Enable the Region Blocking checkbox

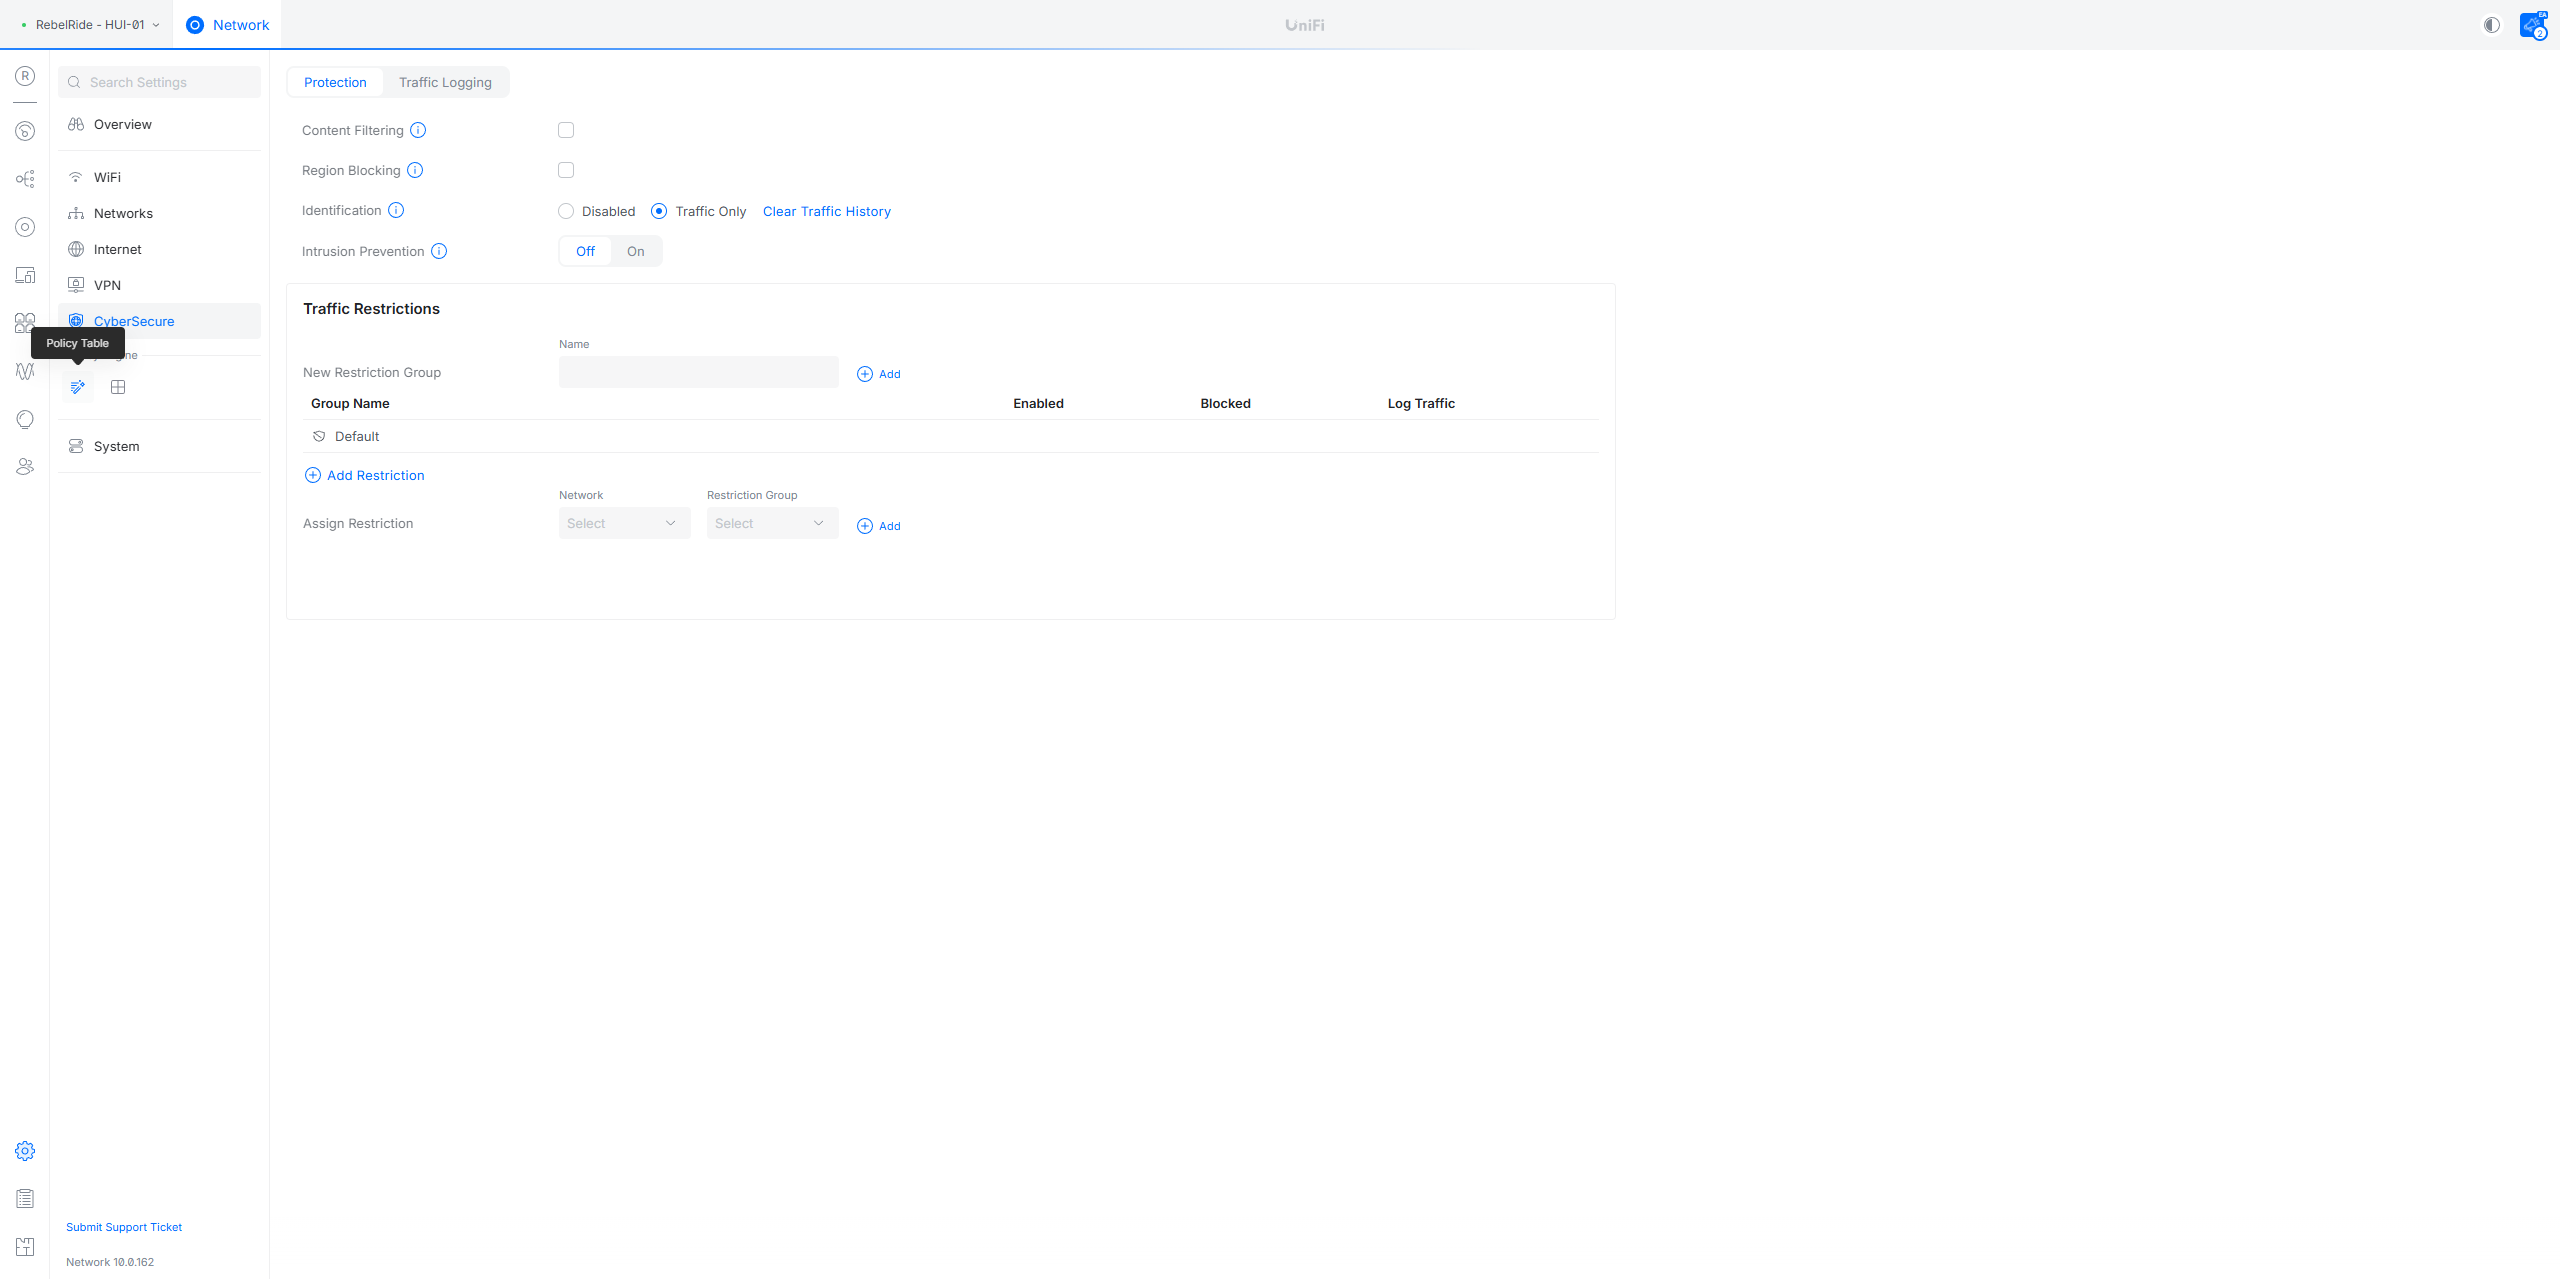point(566,170)
